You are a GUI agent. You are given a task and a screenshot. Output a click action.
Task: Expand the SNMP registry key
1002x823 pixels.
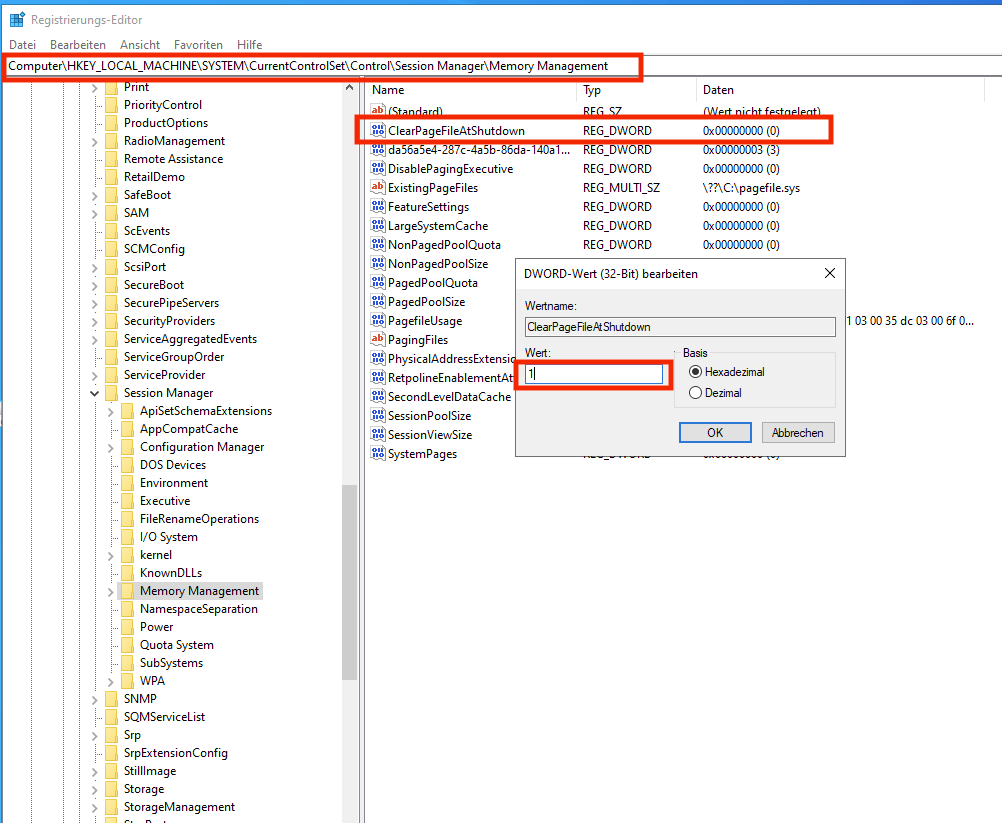(93, 699)
